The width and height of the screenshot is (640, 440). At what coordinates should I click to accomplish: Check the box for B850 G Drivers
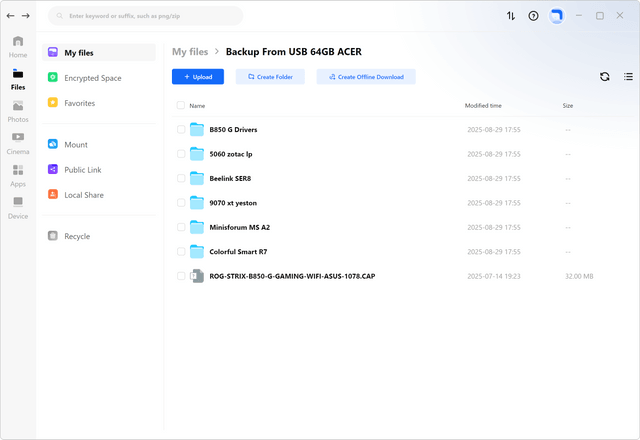coord(181,129)
